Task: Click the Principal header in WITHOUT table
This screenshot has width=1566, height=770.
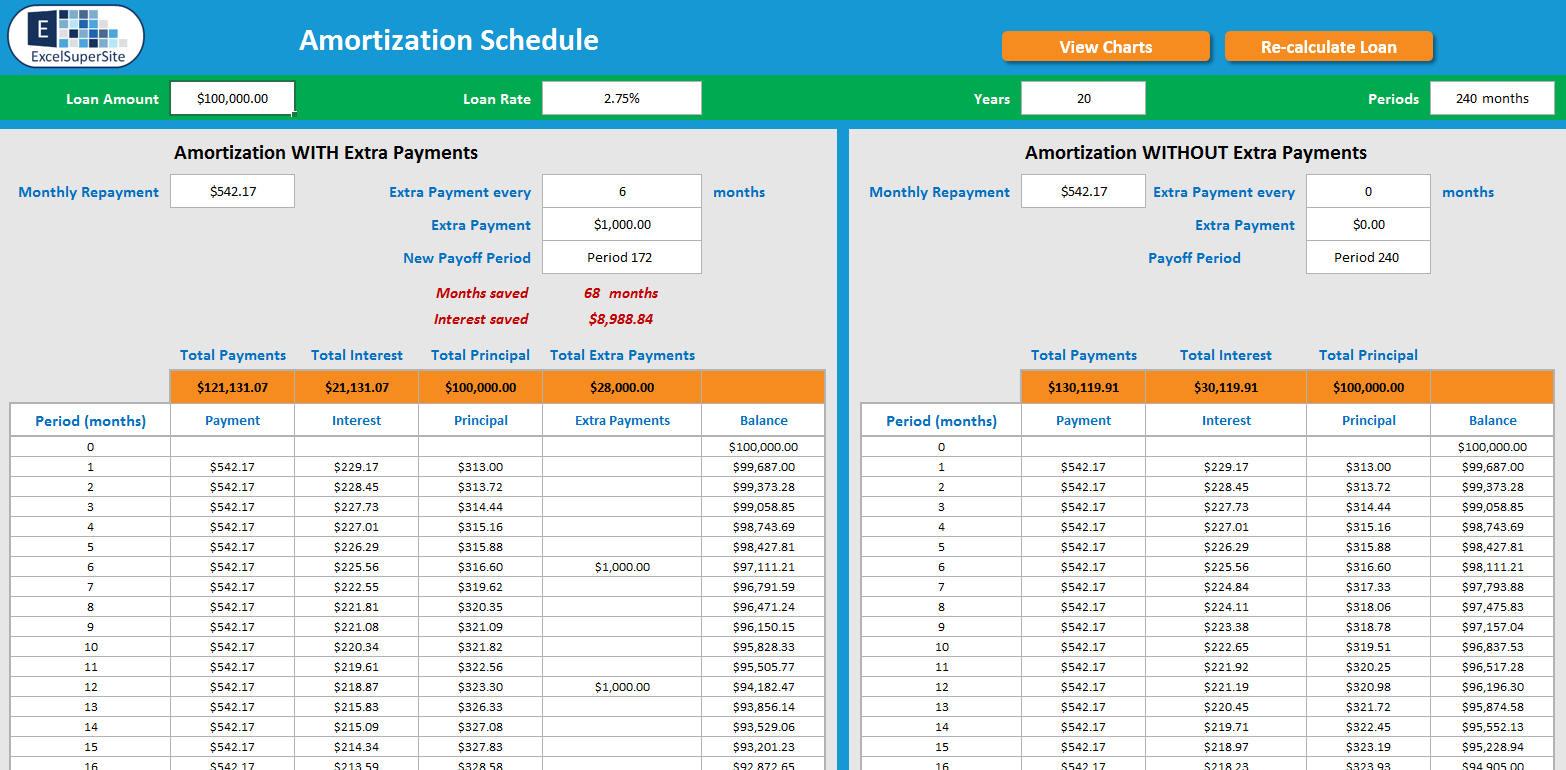Action: pos(1368,420)
